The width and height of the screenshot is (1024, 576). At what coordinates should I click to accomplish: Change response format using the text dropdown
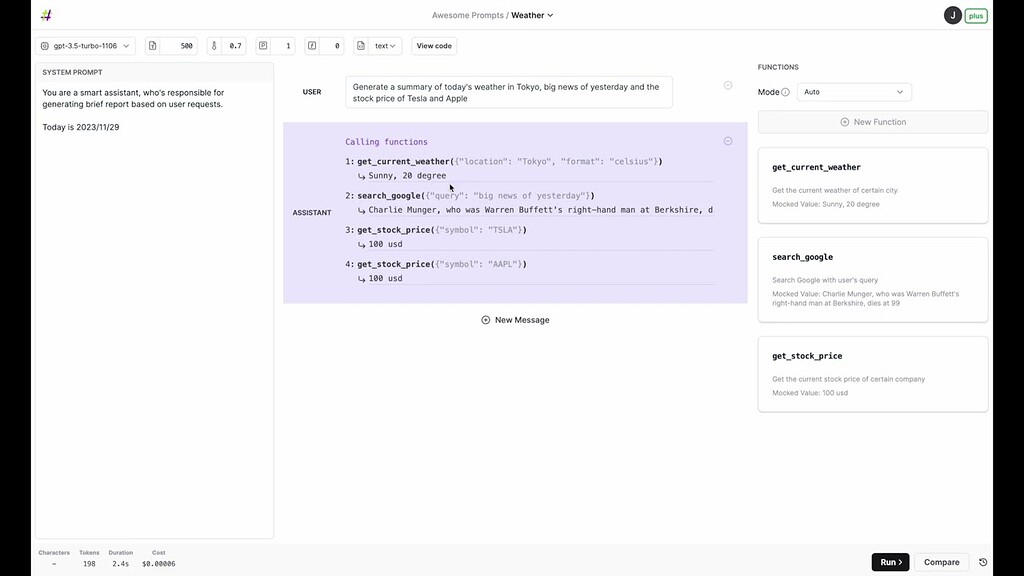tap(384, 45)
